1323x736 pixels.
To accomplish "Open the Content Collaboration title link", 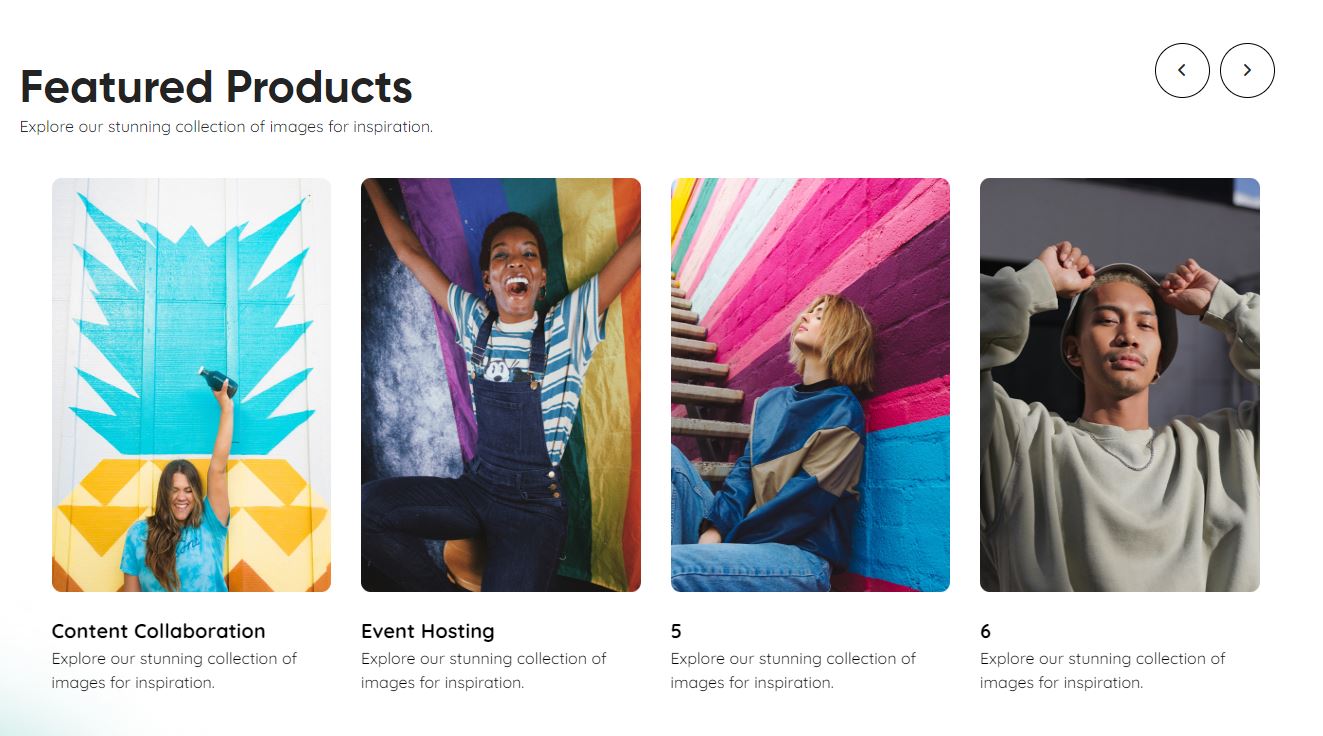I will point(159,631).
